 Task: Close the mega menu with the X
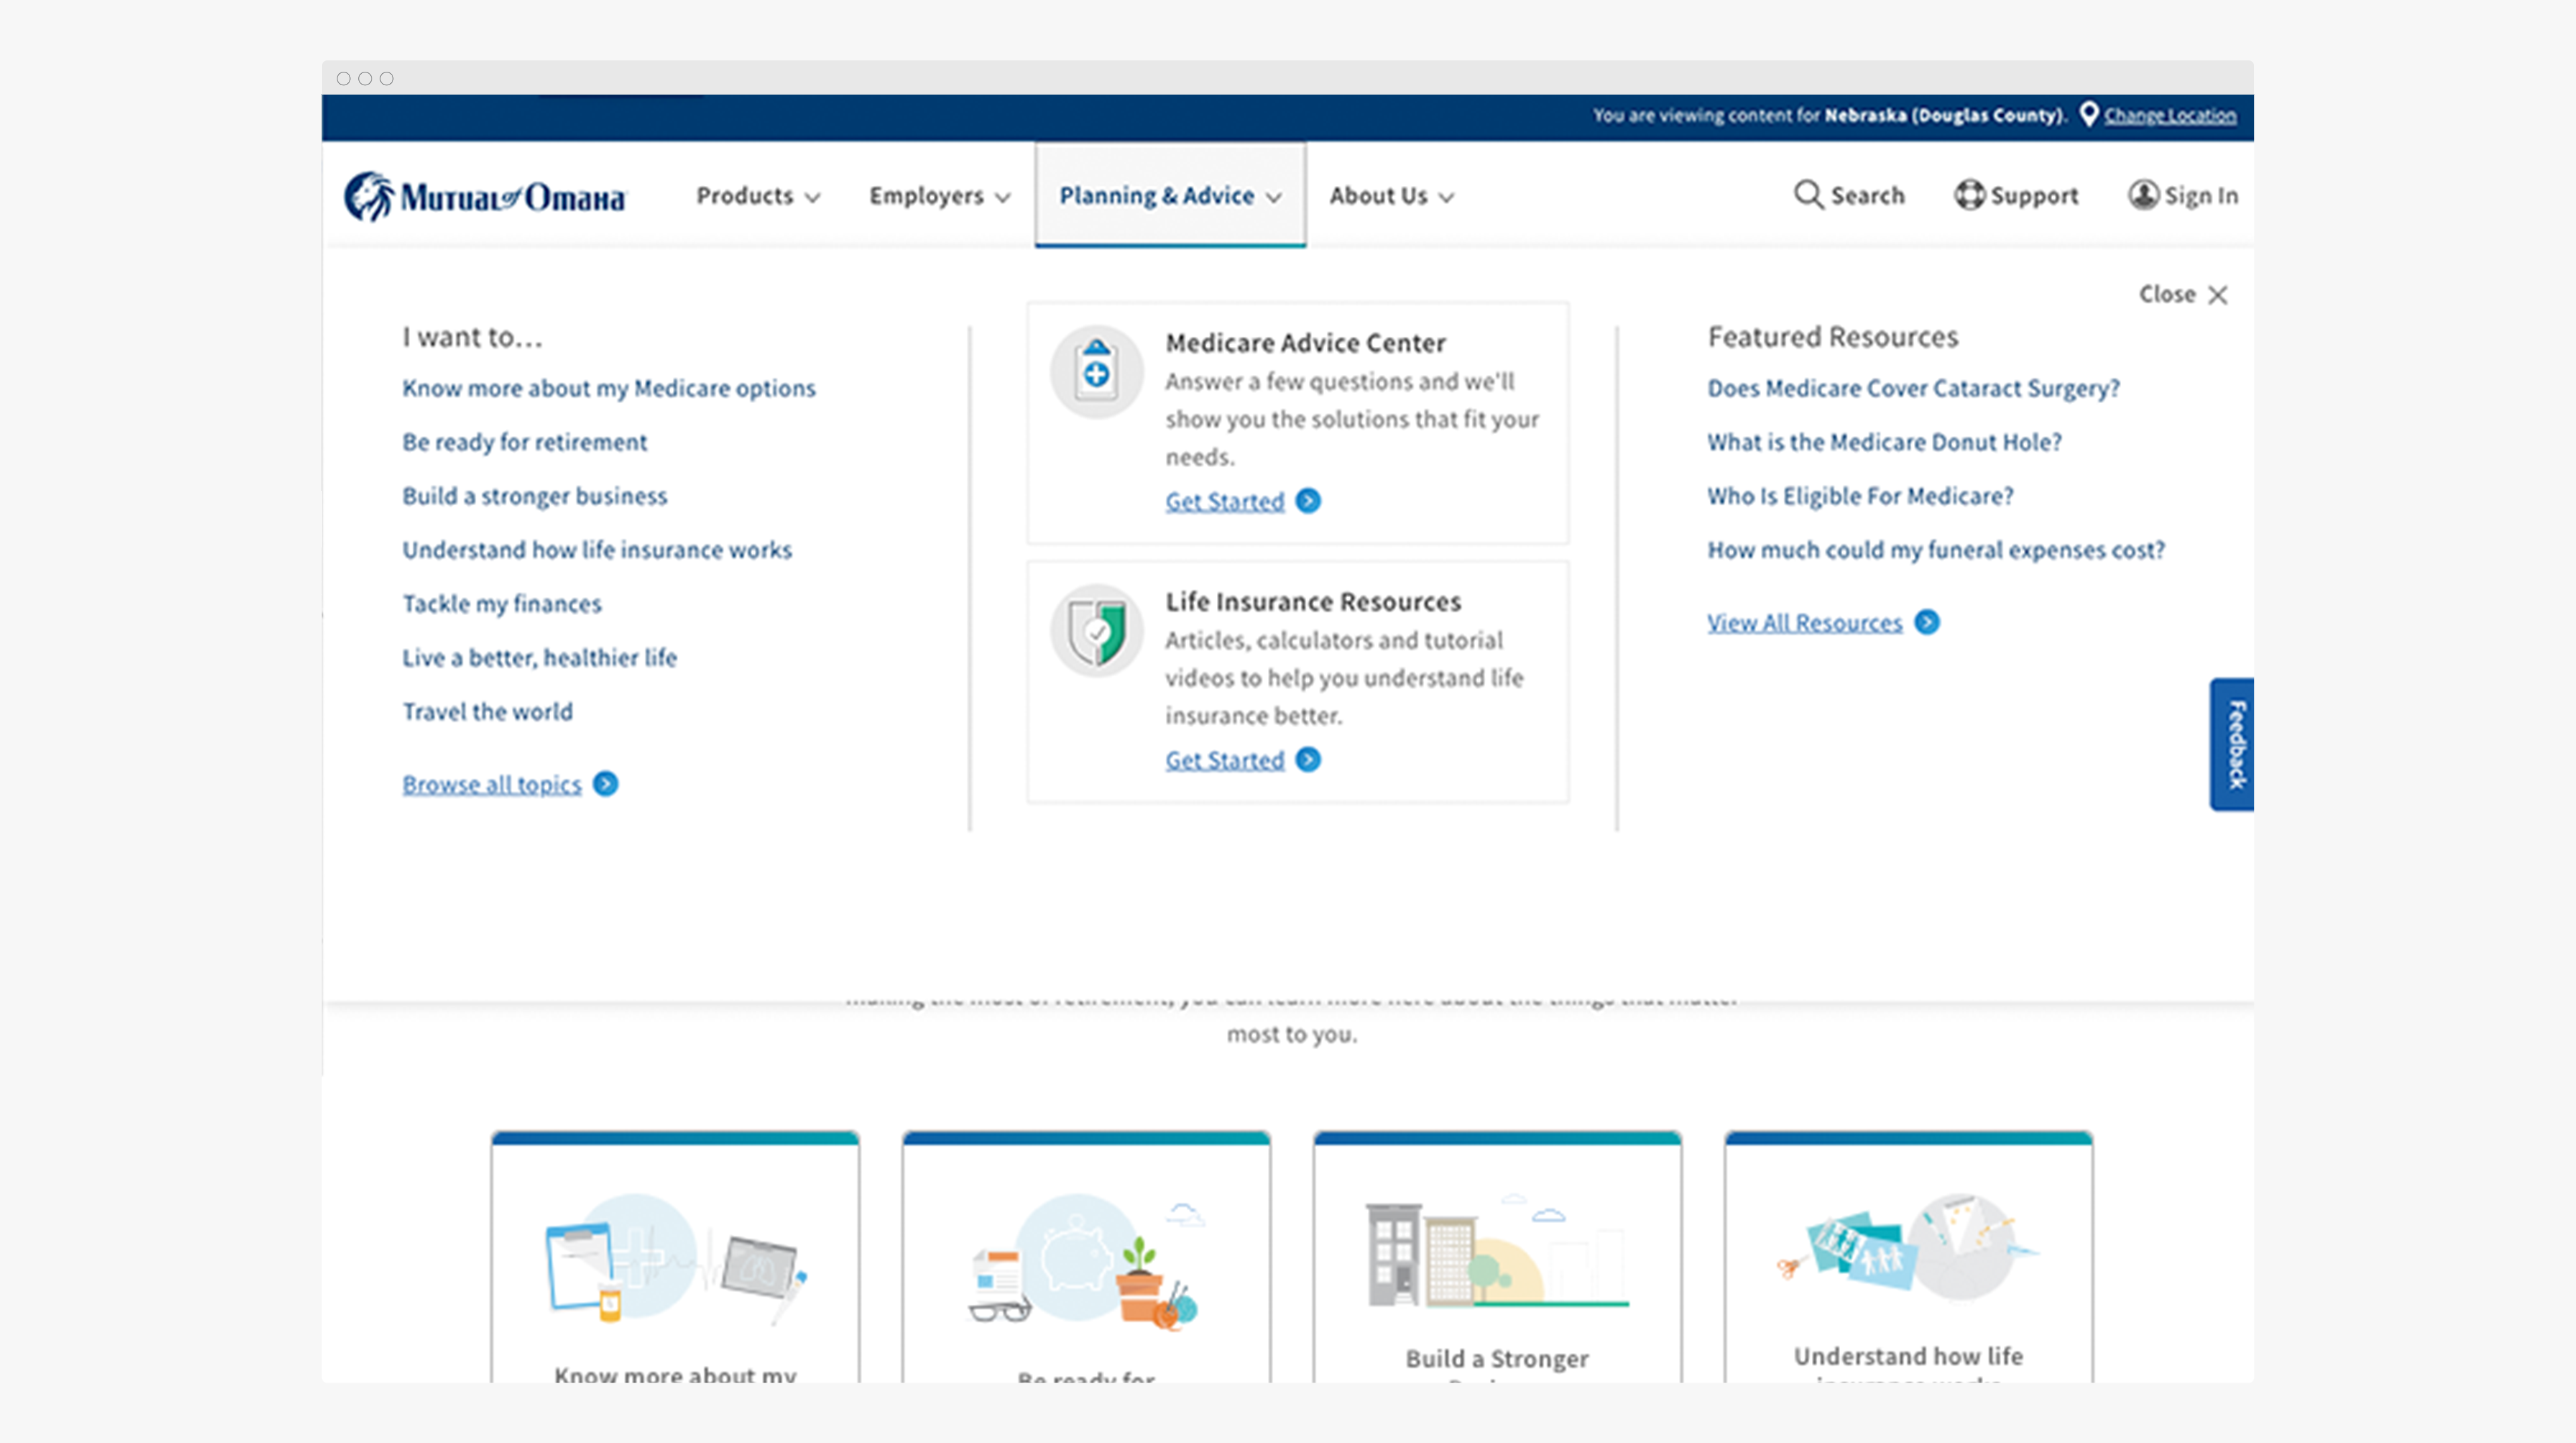(2217, 295)
